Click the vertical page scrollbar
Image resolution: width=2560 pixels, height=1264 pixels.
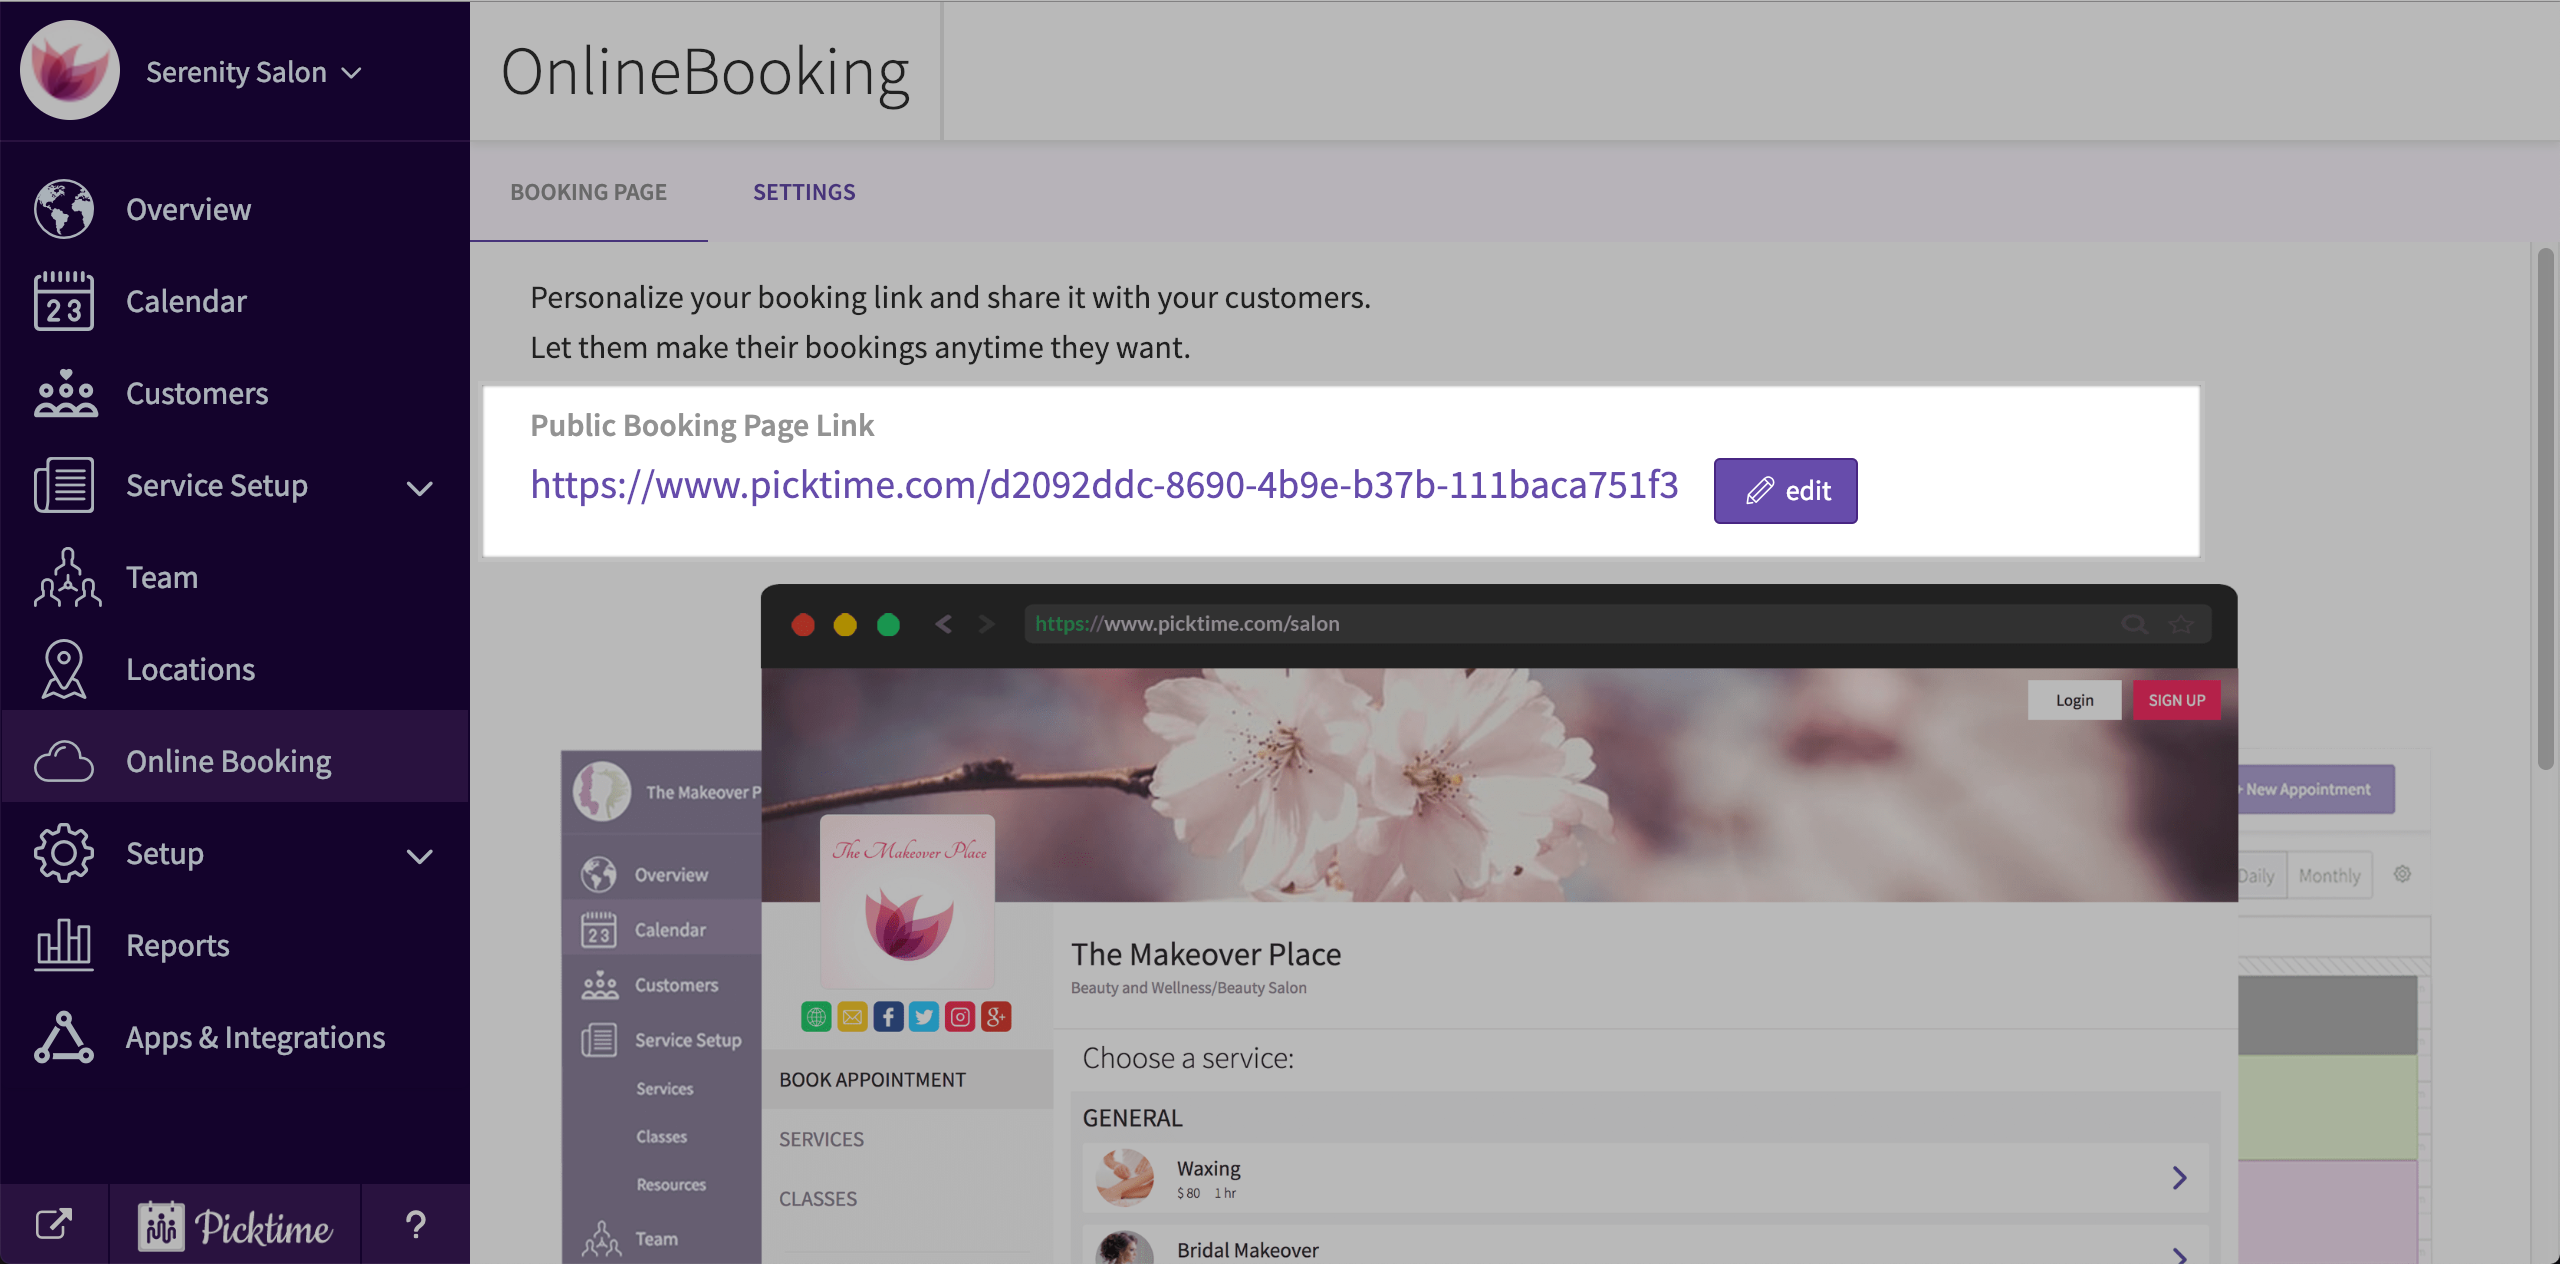click(x=2546, y=510)
